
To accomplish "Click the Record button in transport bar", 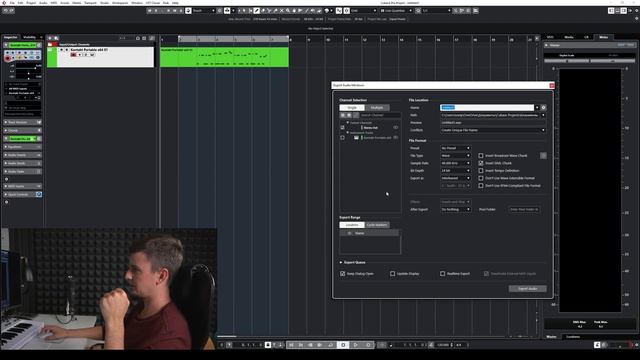I will tap(368, 345).
